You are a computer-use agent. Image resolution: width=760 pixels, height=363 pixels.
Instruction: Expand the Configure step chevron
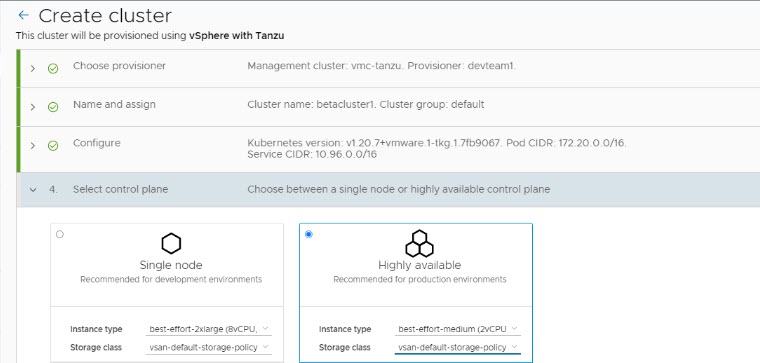[32, 146]
